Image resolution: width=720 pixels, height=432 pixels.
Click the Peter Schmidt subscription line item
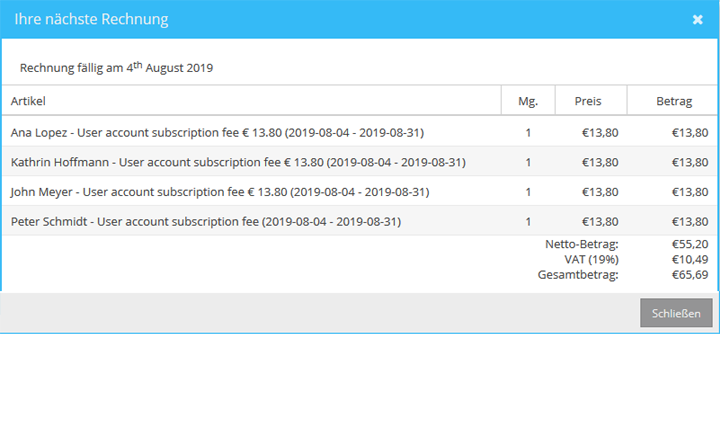205,222
